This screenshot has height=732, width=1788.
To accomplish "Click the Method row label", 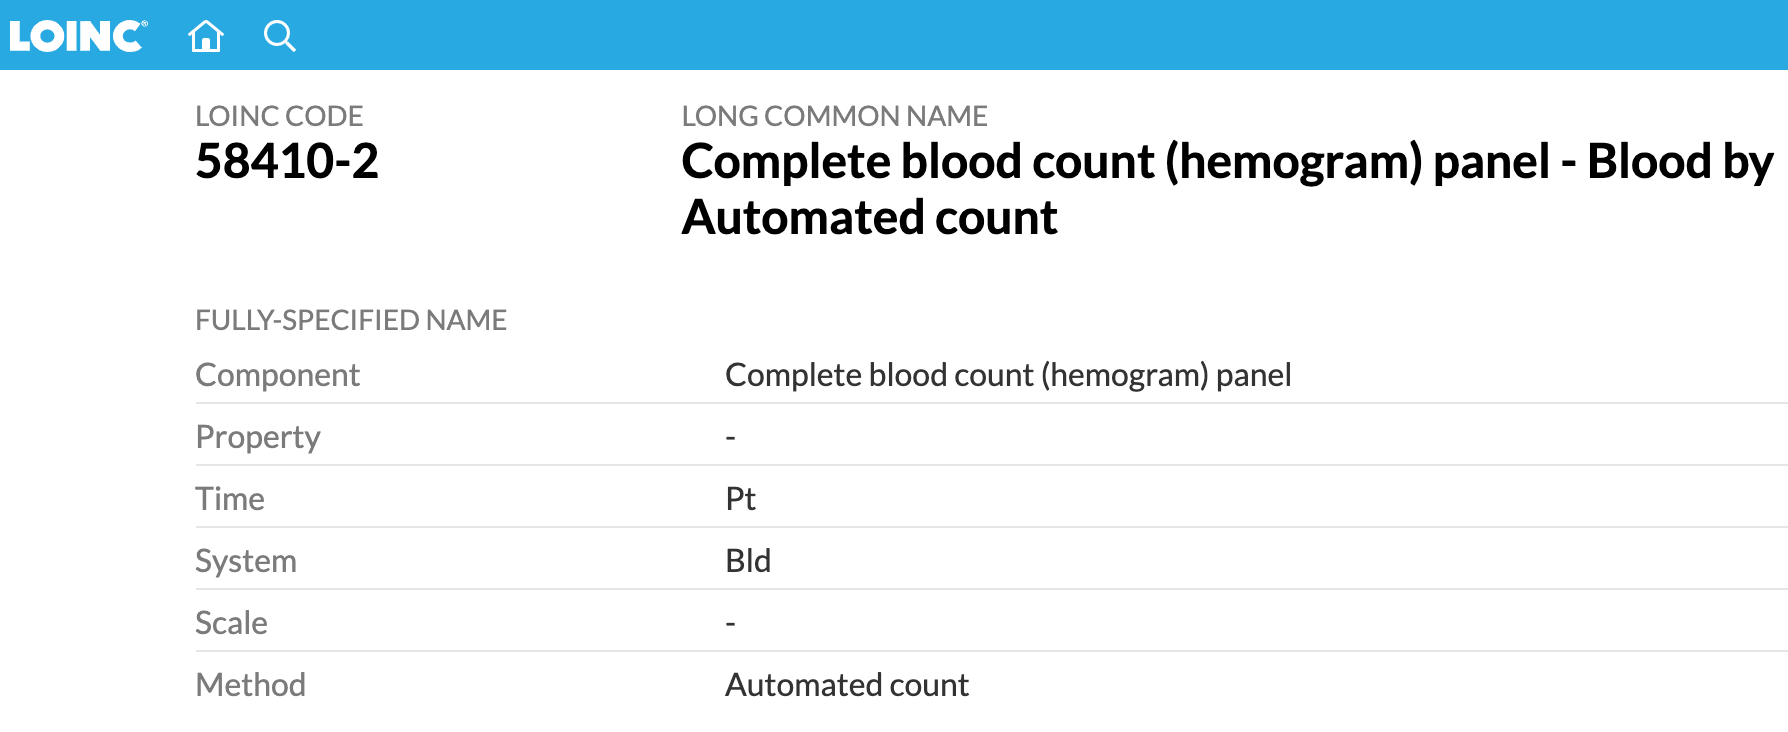I will pos(250,685).
